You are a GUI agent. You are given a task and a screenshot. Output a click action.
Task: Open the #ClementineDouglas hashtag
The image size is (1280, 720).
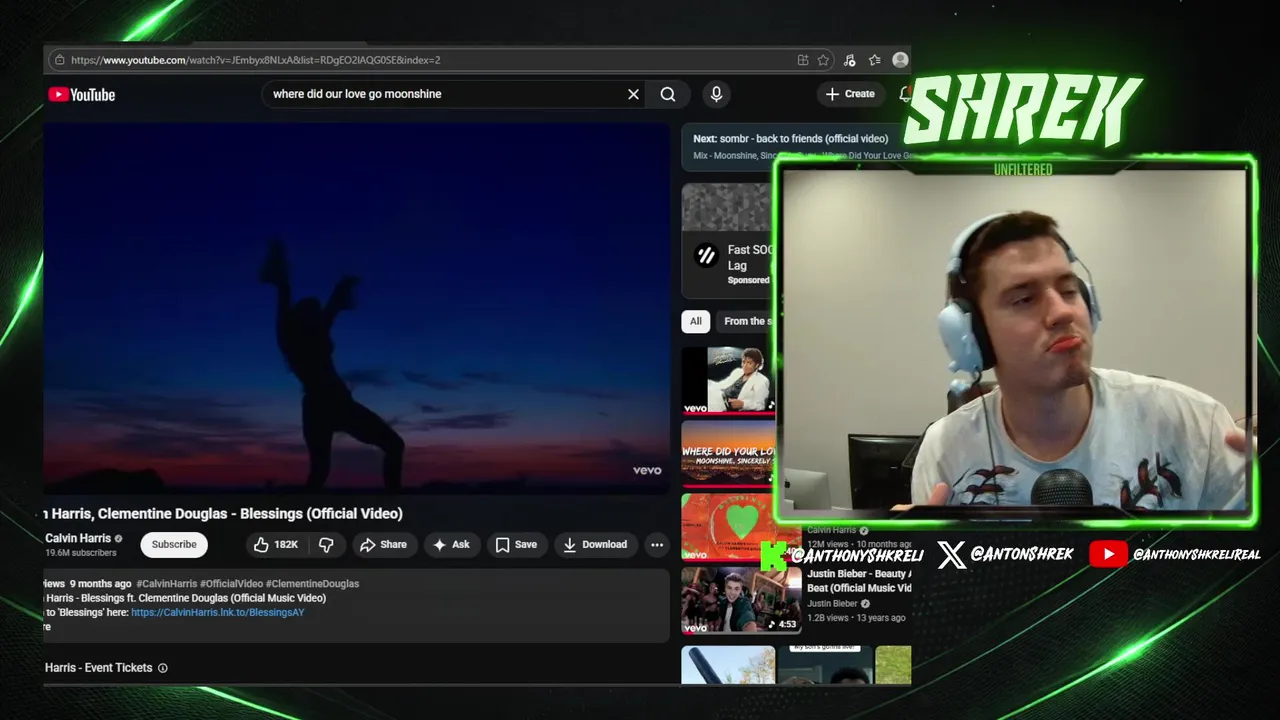tap(312, 584)
